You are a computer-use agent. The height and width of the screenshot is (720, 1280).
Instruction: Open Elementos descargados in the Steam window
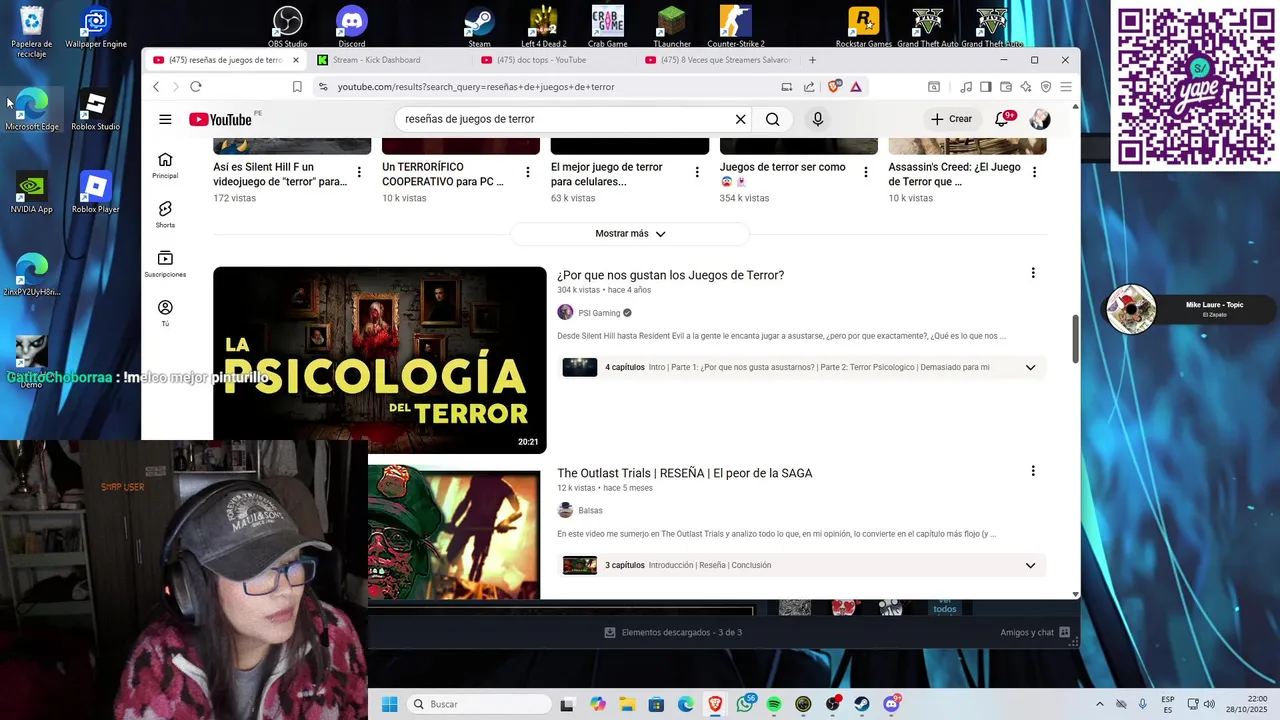point(673,632)
